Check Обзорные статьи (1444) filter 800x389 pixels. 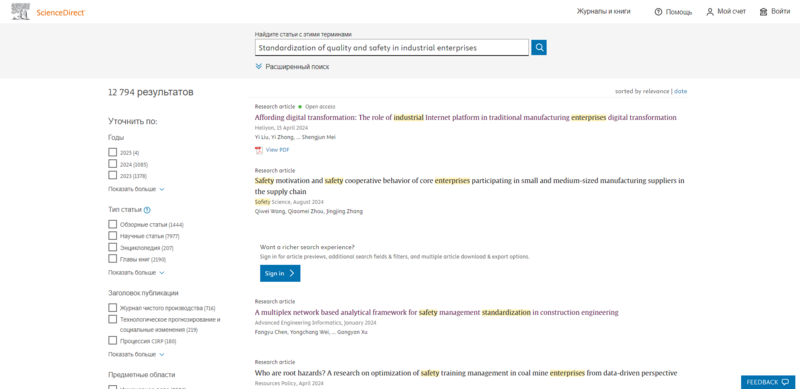(x=113, y=224)
